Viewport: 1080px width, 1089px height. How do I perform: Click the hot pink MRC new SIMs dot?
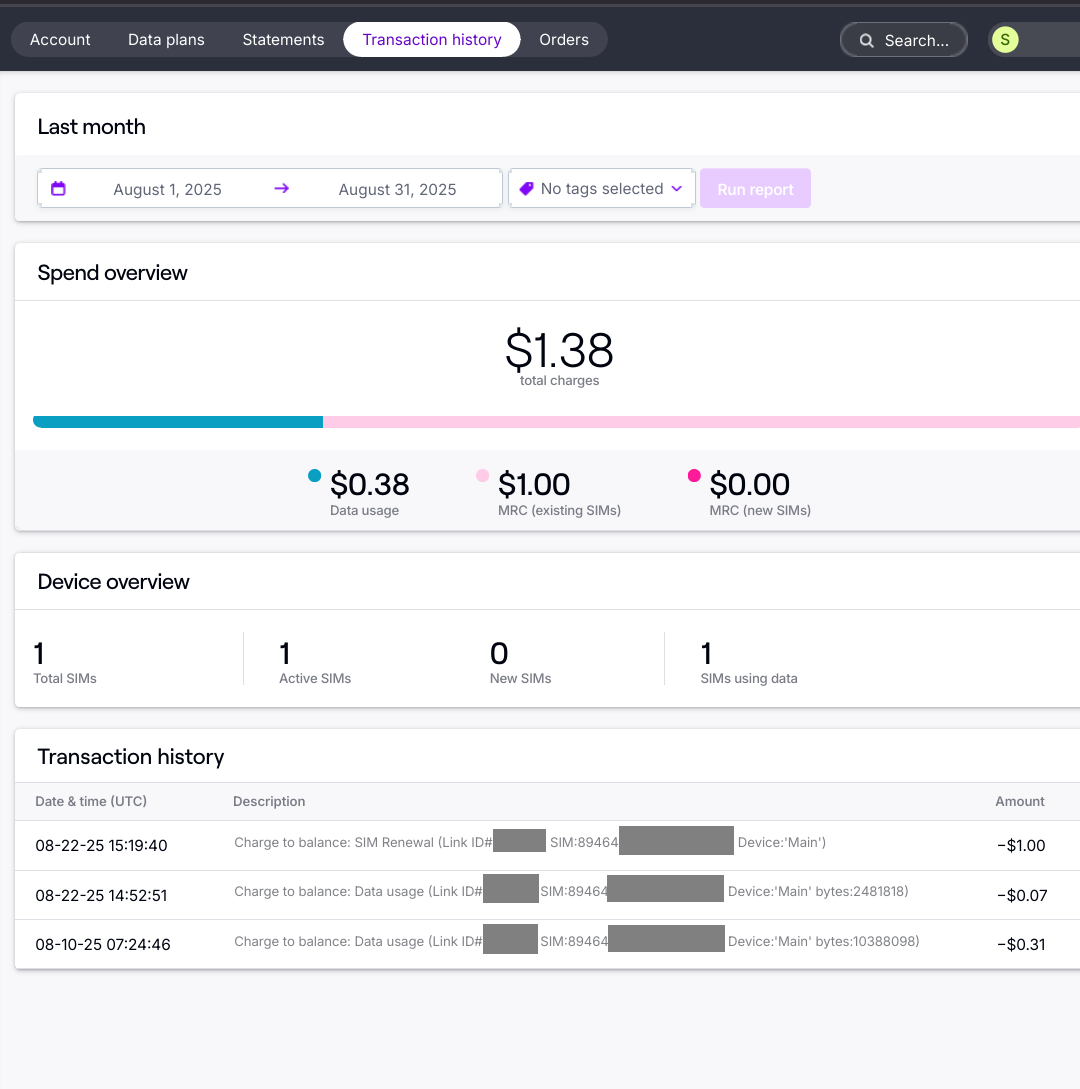coord(694,476)
